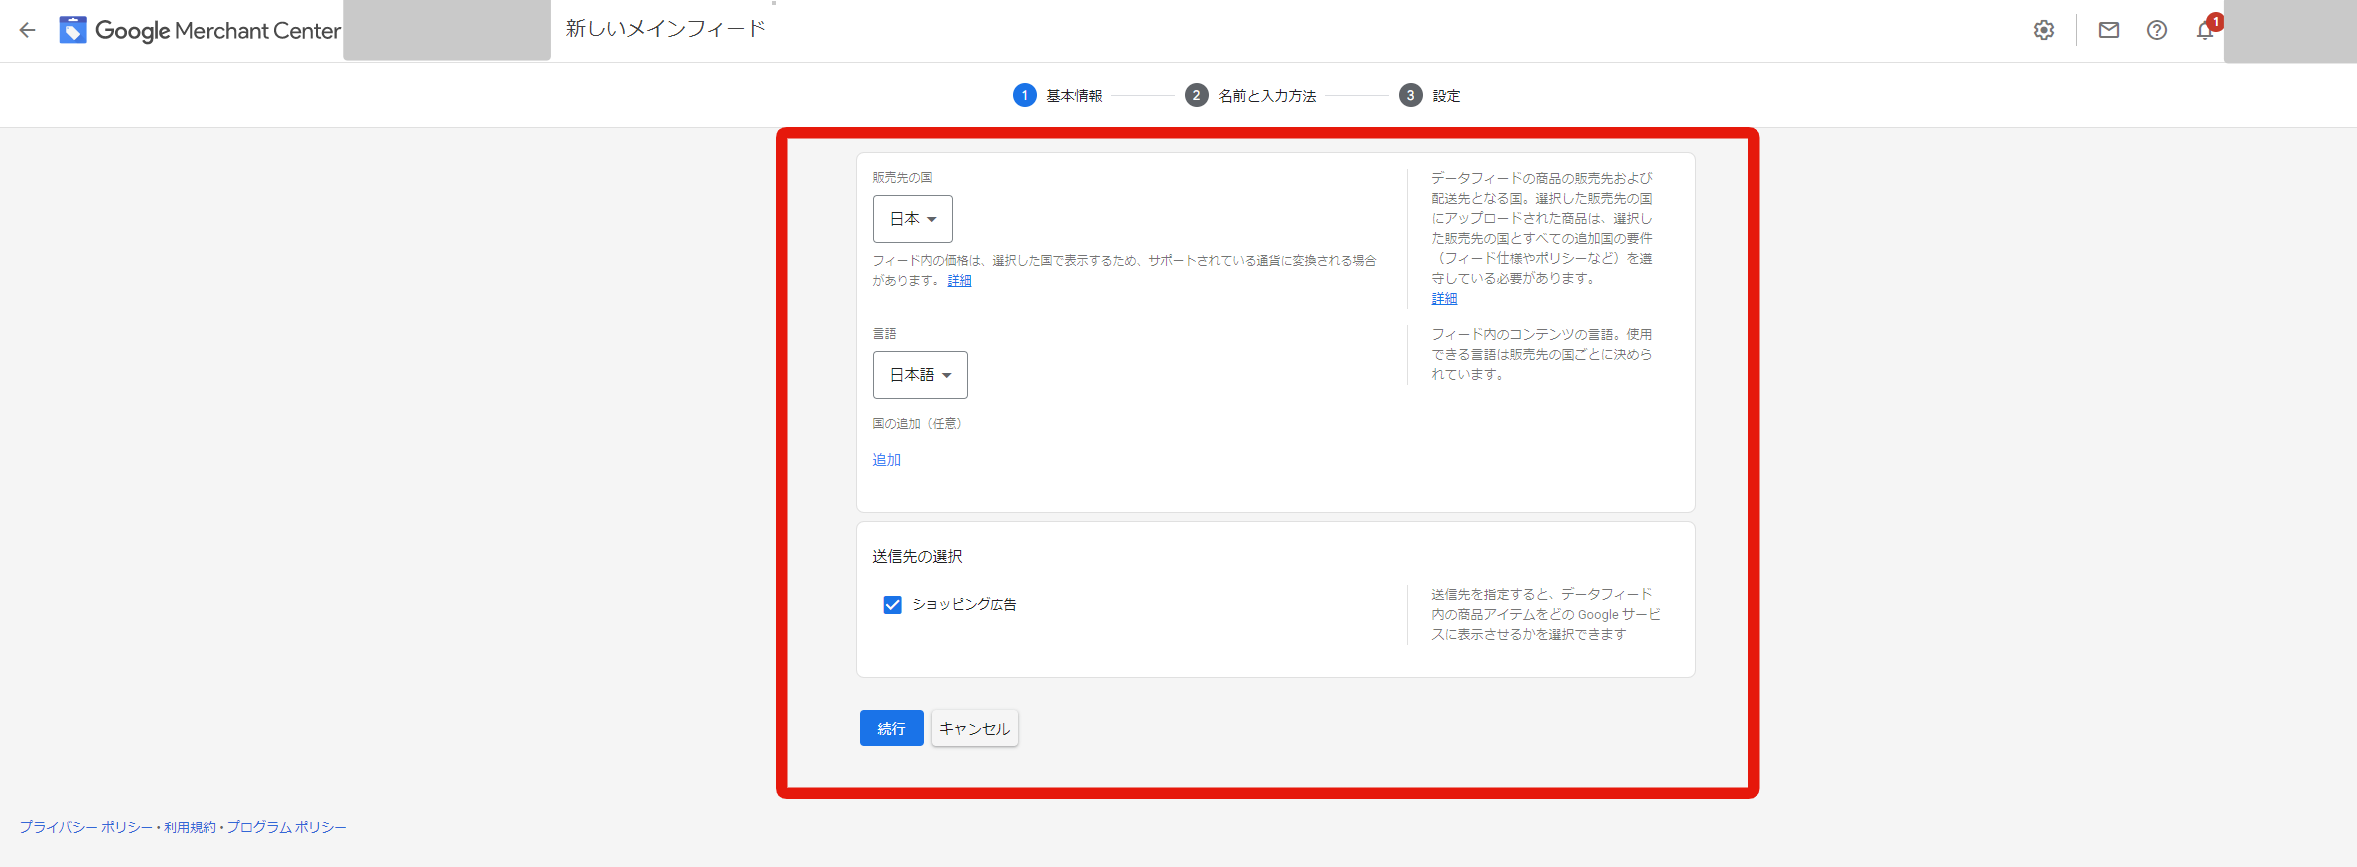Open 利用規約 footer link
Screen dimensions: 2357x867
190,827
